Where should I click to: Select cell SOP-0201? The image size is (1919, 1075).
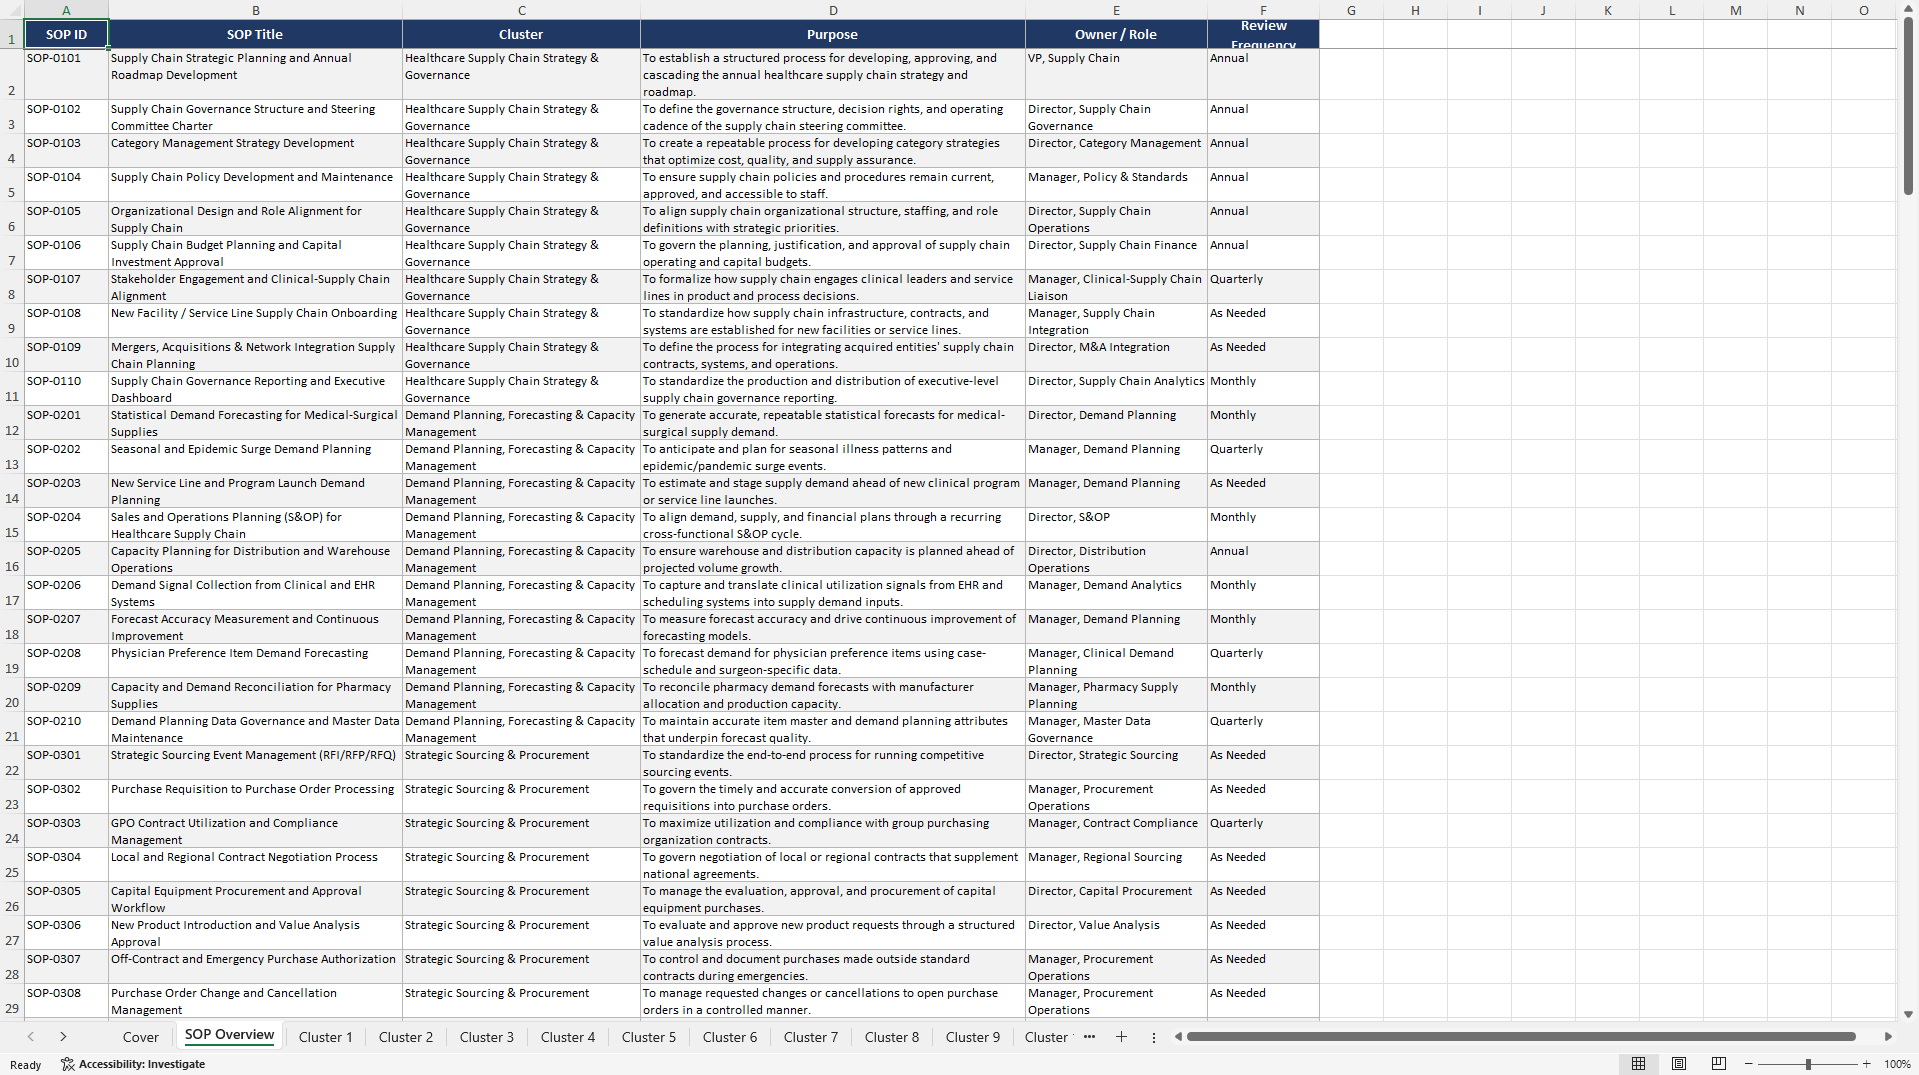(66, 422)
